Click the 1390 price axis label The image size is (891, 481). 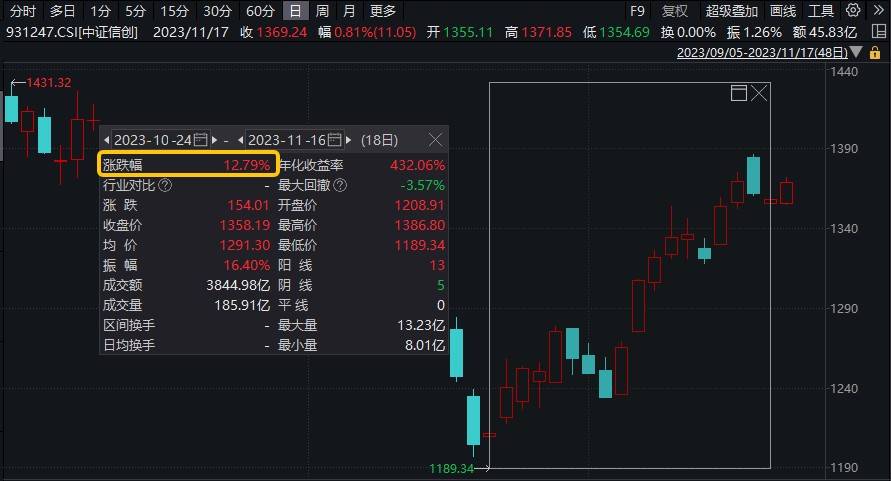click(844, 149)
